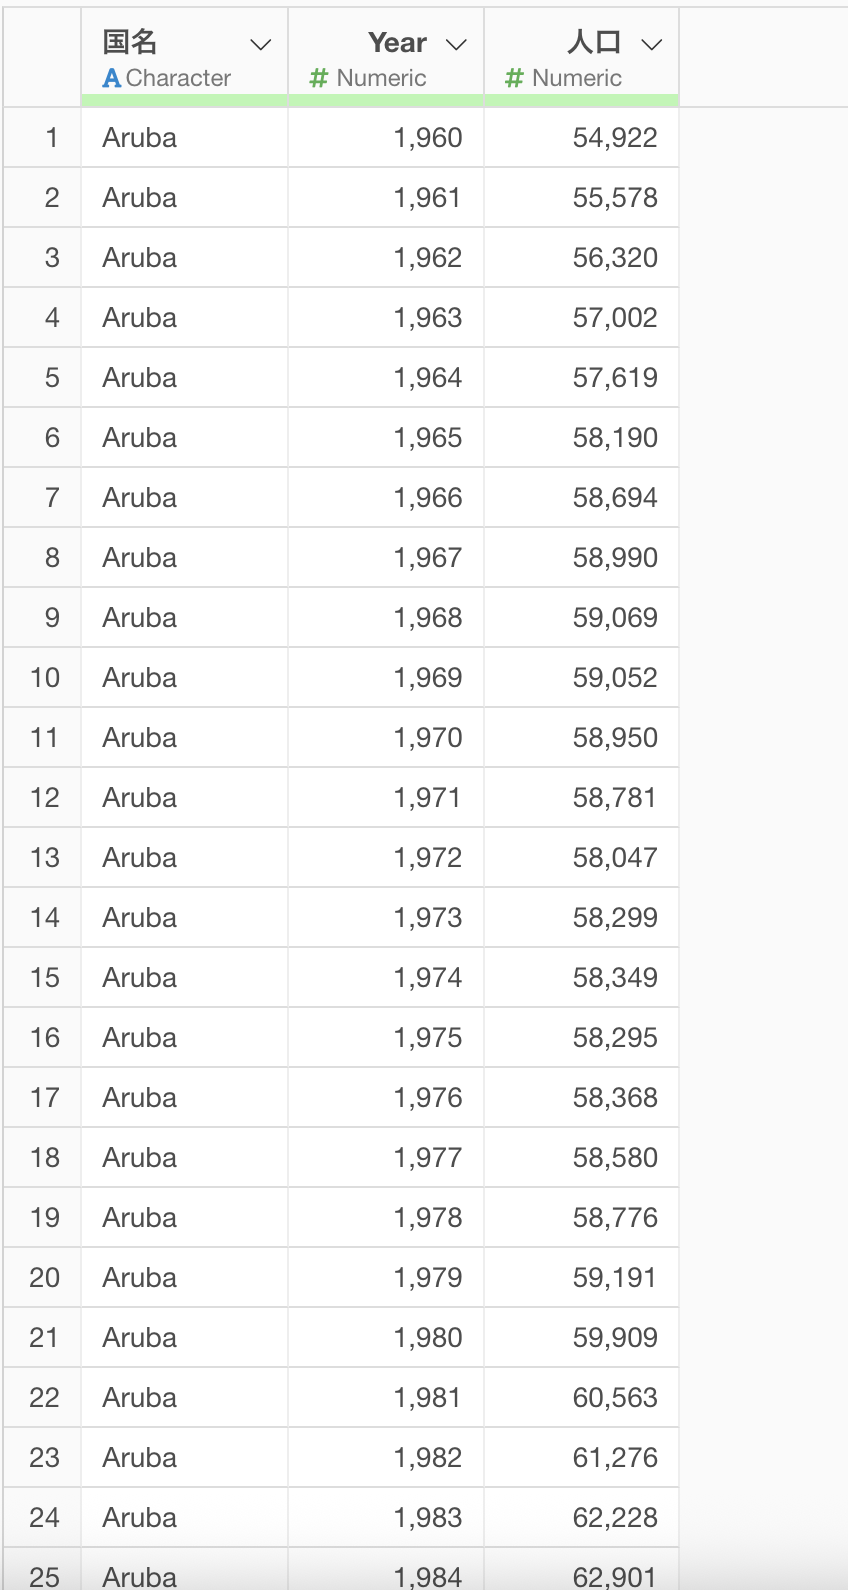Select the population cell 59,069
The width and height of the screenshot is (848, 1590).
[x=615, y=618]
